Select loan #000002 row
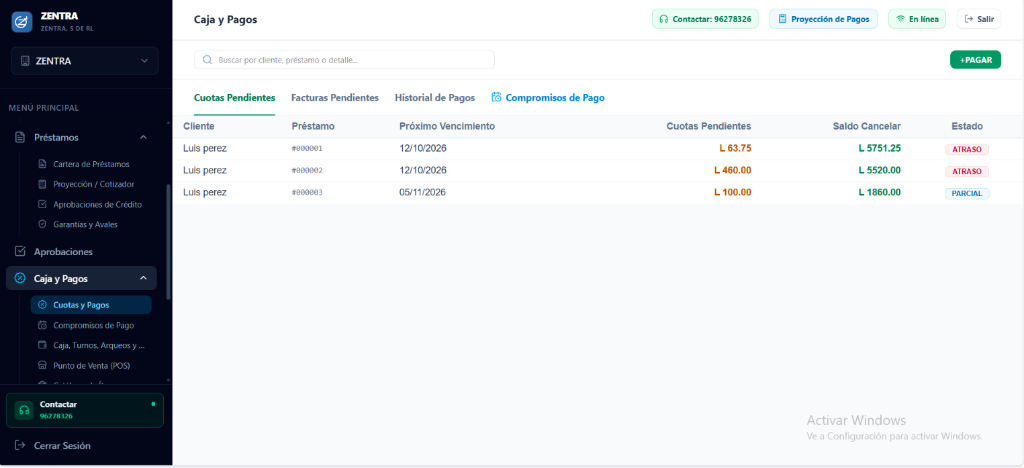 598,170
